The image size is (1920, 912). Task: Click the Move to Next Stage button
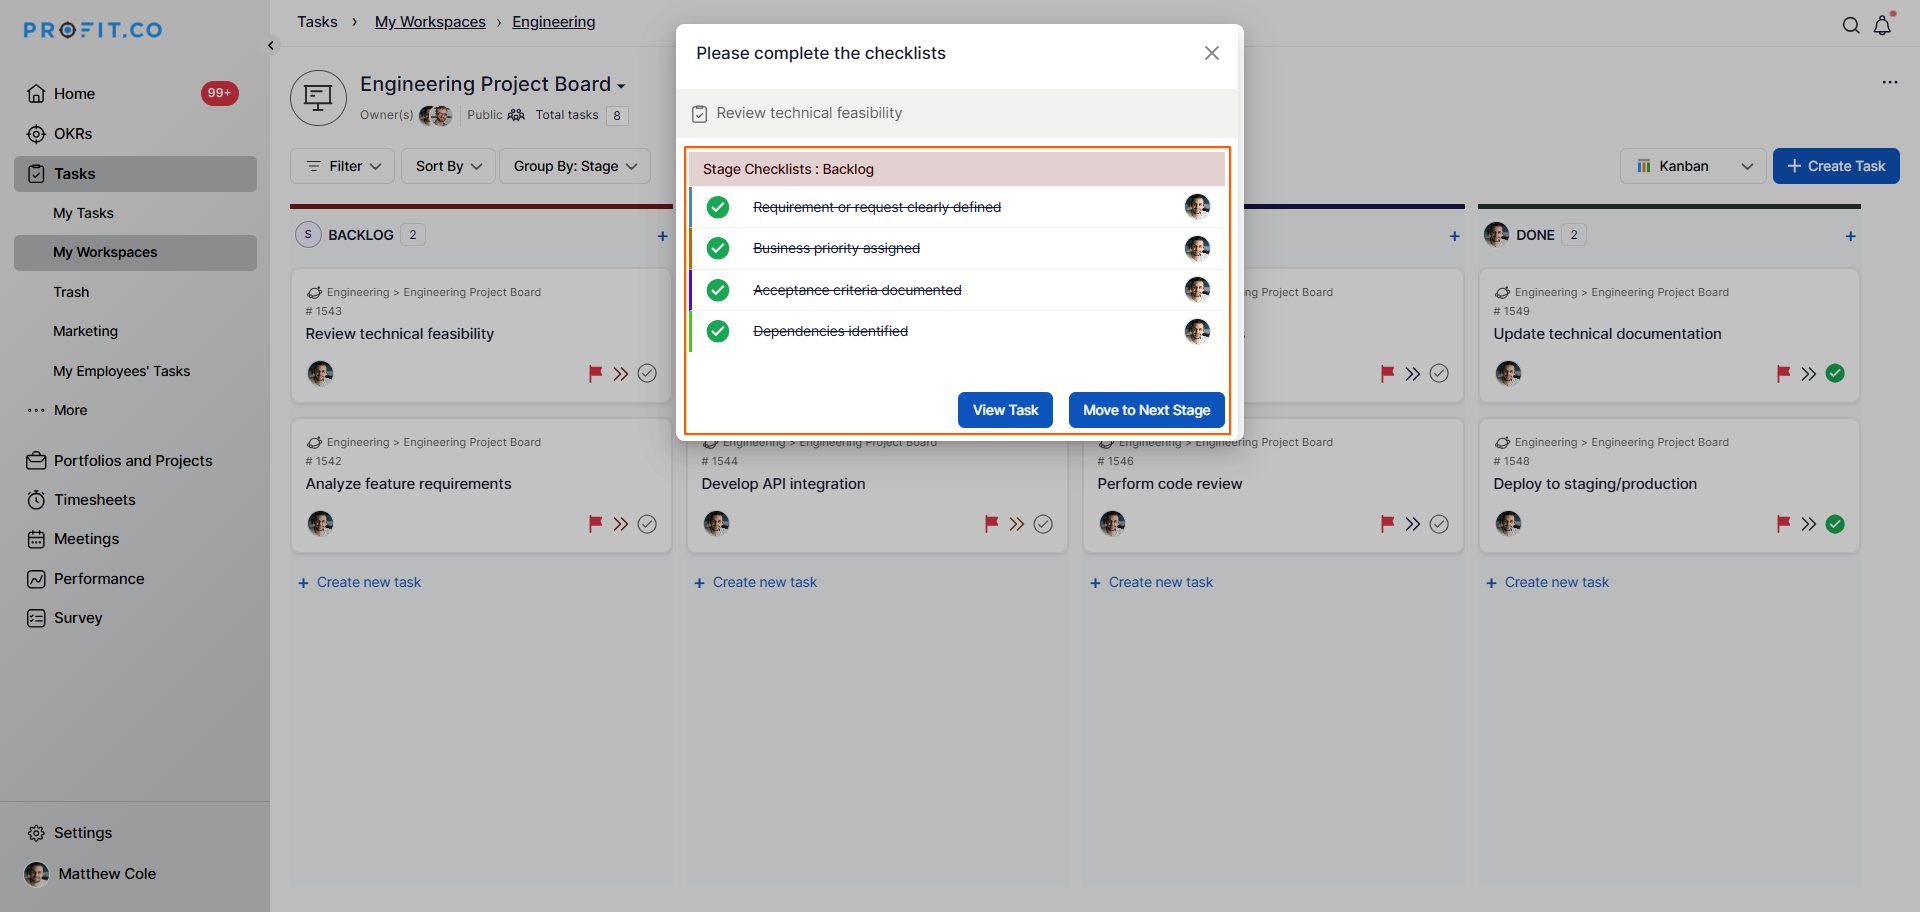pos(1146,410)
